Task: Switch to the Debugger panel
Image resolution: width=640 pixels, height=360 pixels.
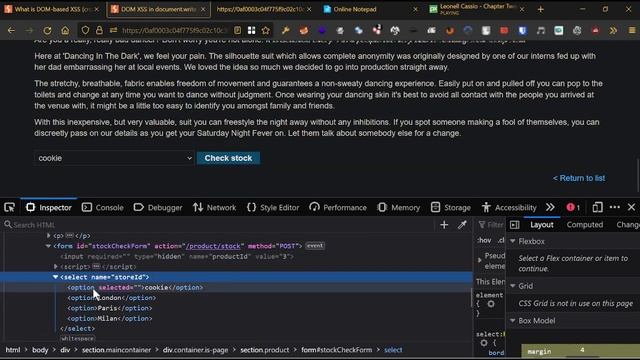Action: coord(158,207)
